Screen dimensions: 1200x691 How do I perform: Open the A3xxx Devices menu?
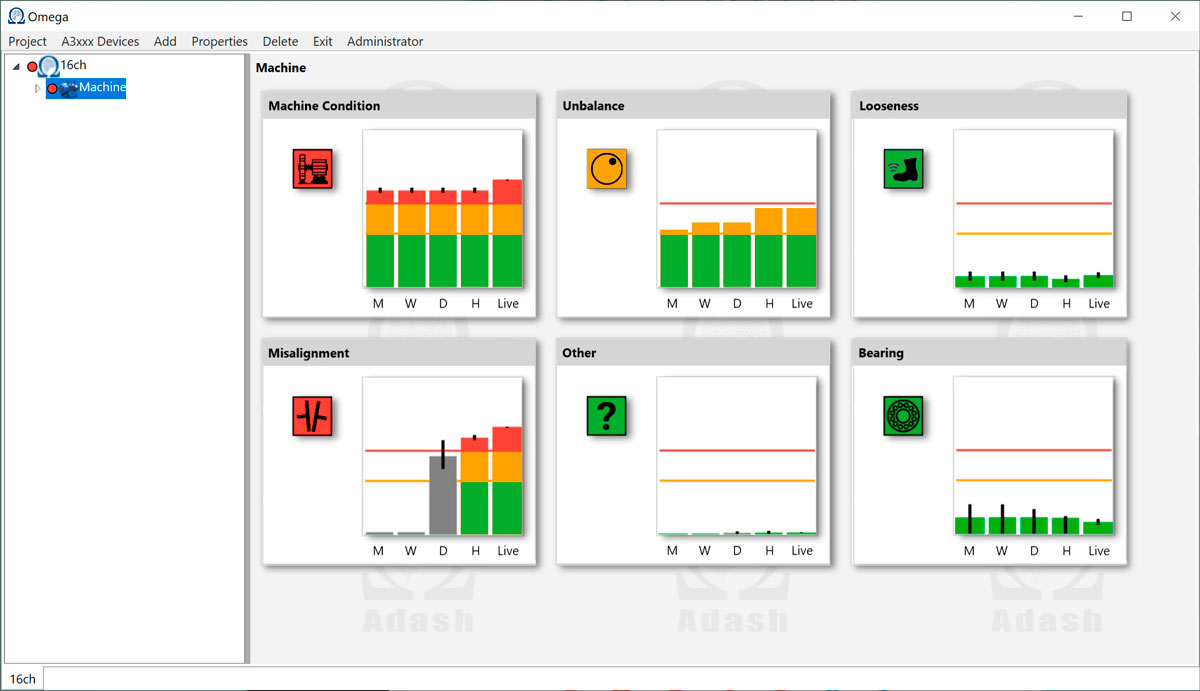(x=100, y=41)
